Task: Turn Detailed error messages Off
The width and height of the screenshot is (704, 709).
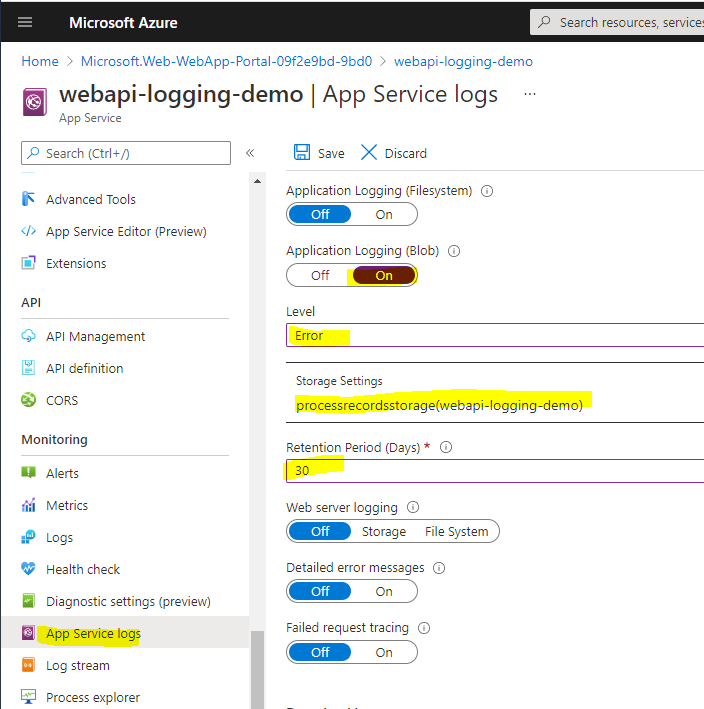Action: point(320,591)
